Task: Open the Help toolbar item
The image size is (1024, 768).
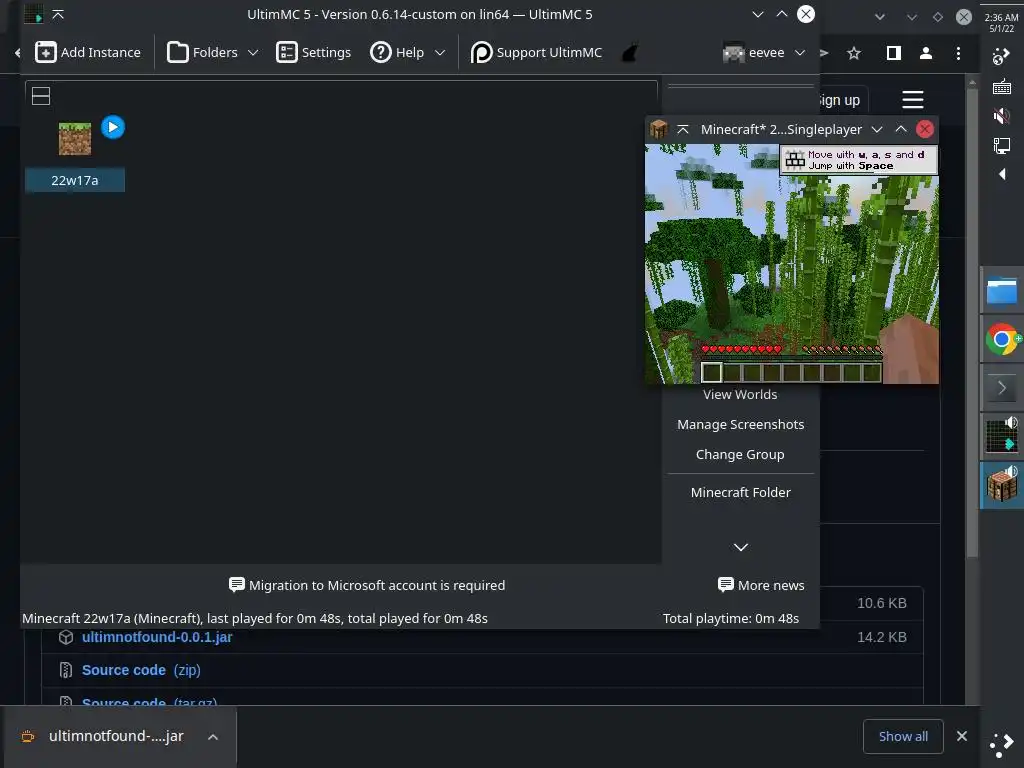Action: pos(397,52)
